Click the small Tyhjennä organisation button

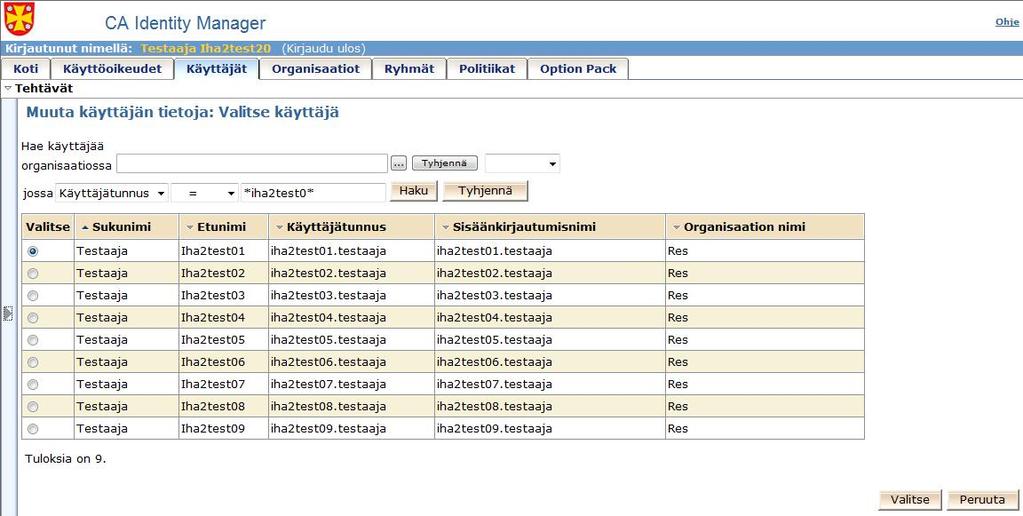click(444, 163)
